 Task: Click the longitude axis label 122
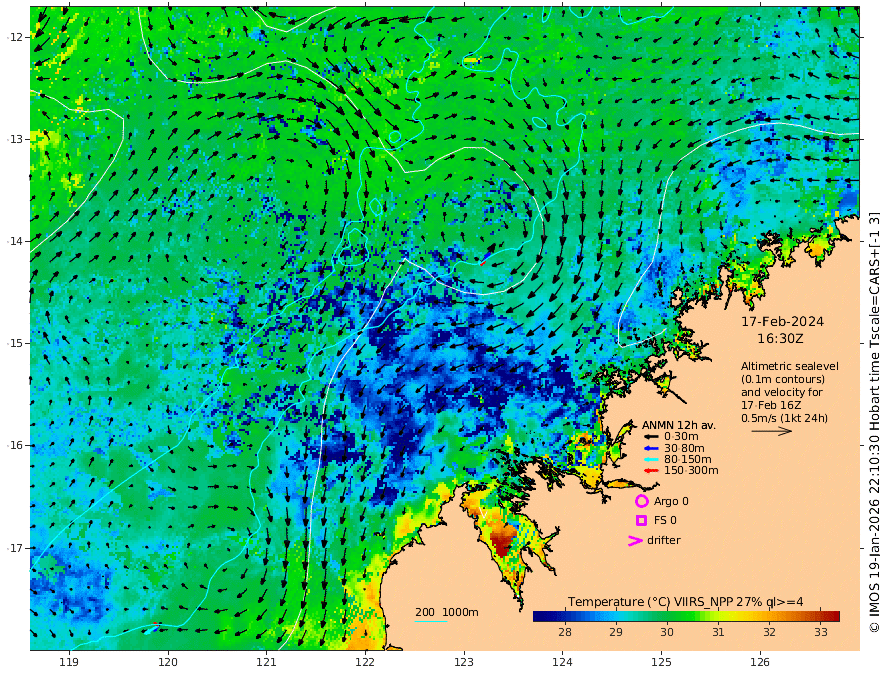(x=365, y=663)
